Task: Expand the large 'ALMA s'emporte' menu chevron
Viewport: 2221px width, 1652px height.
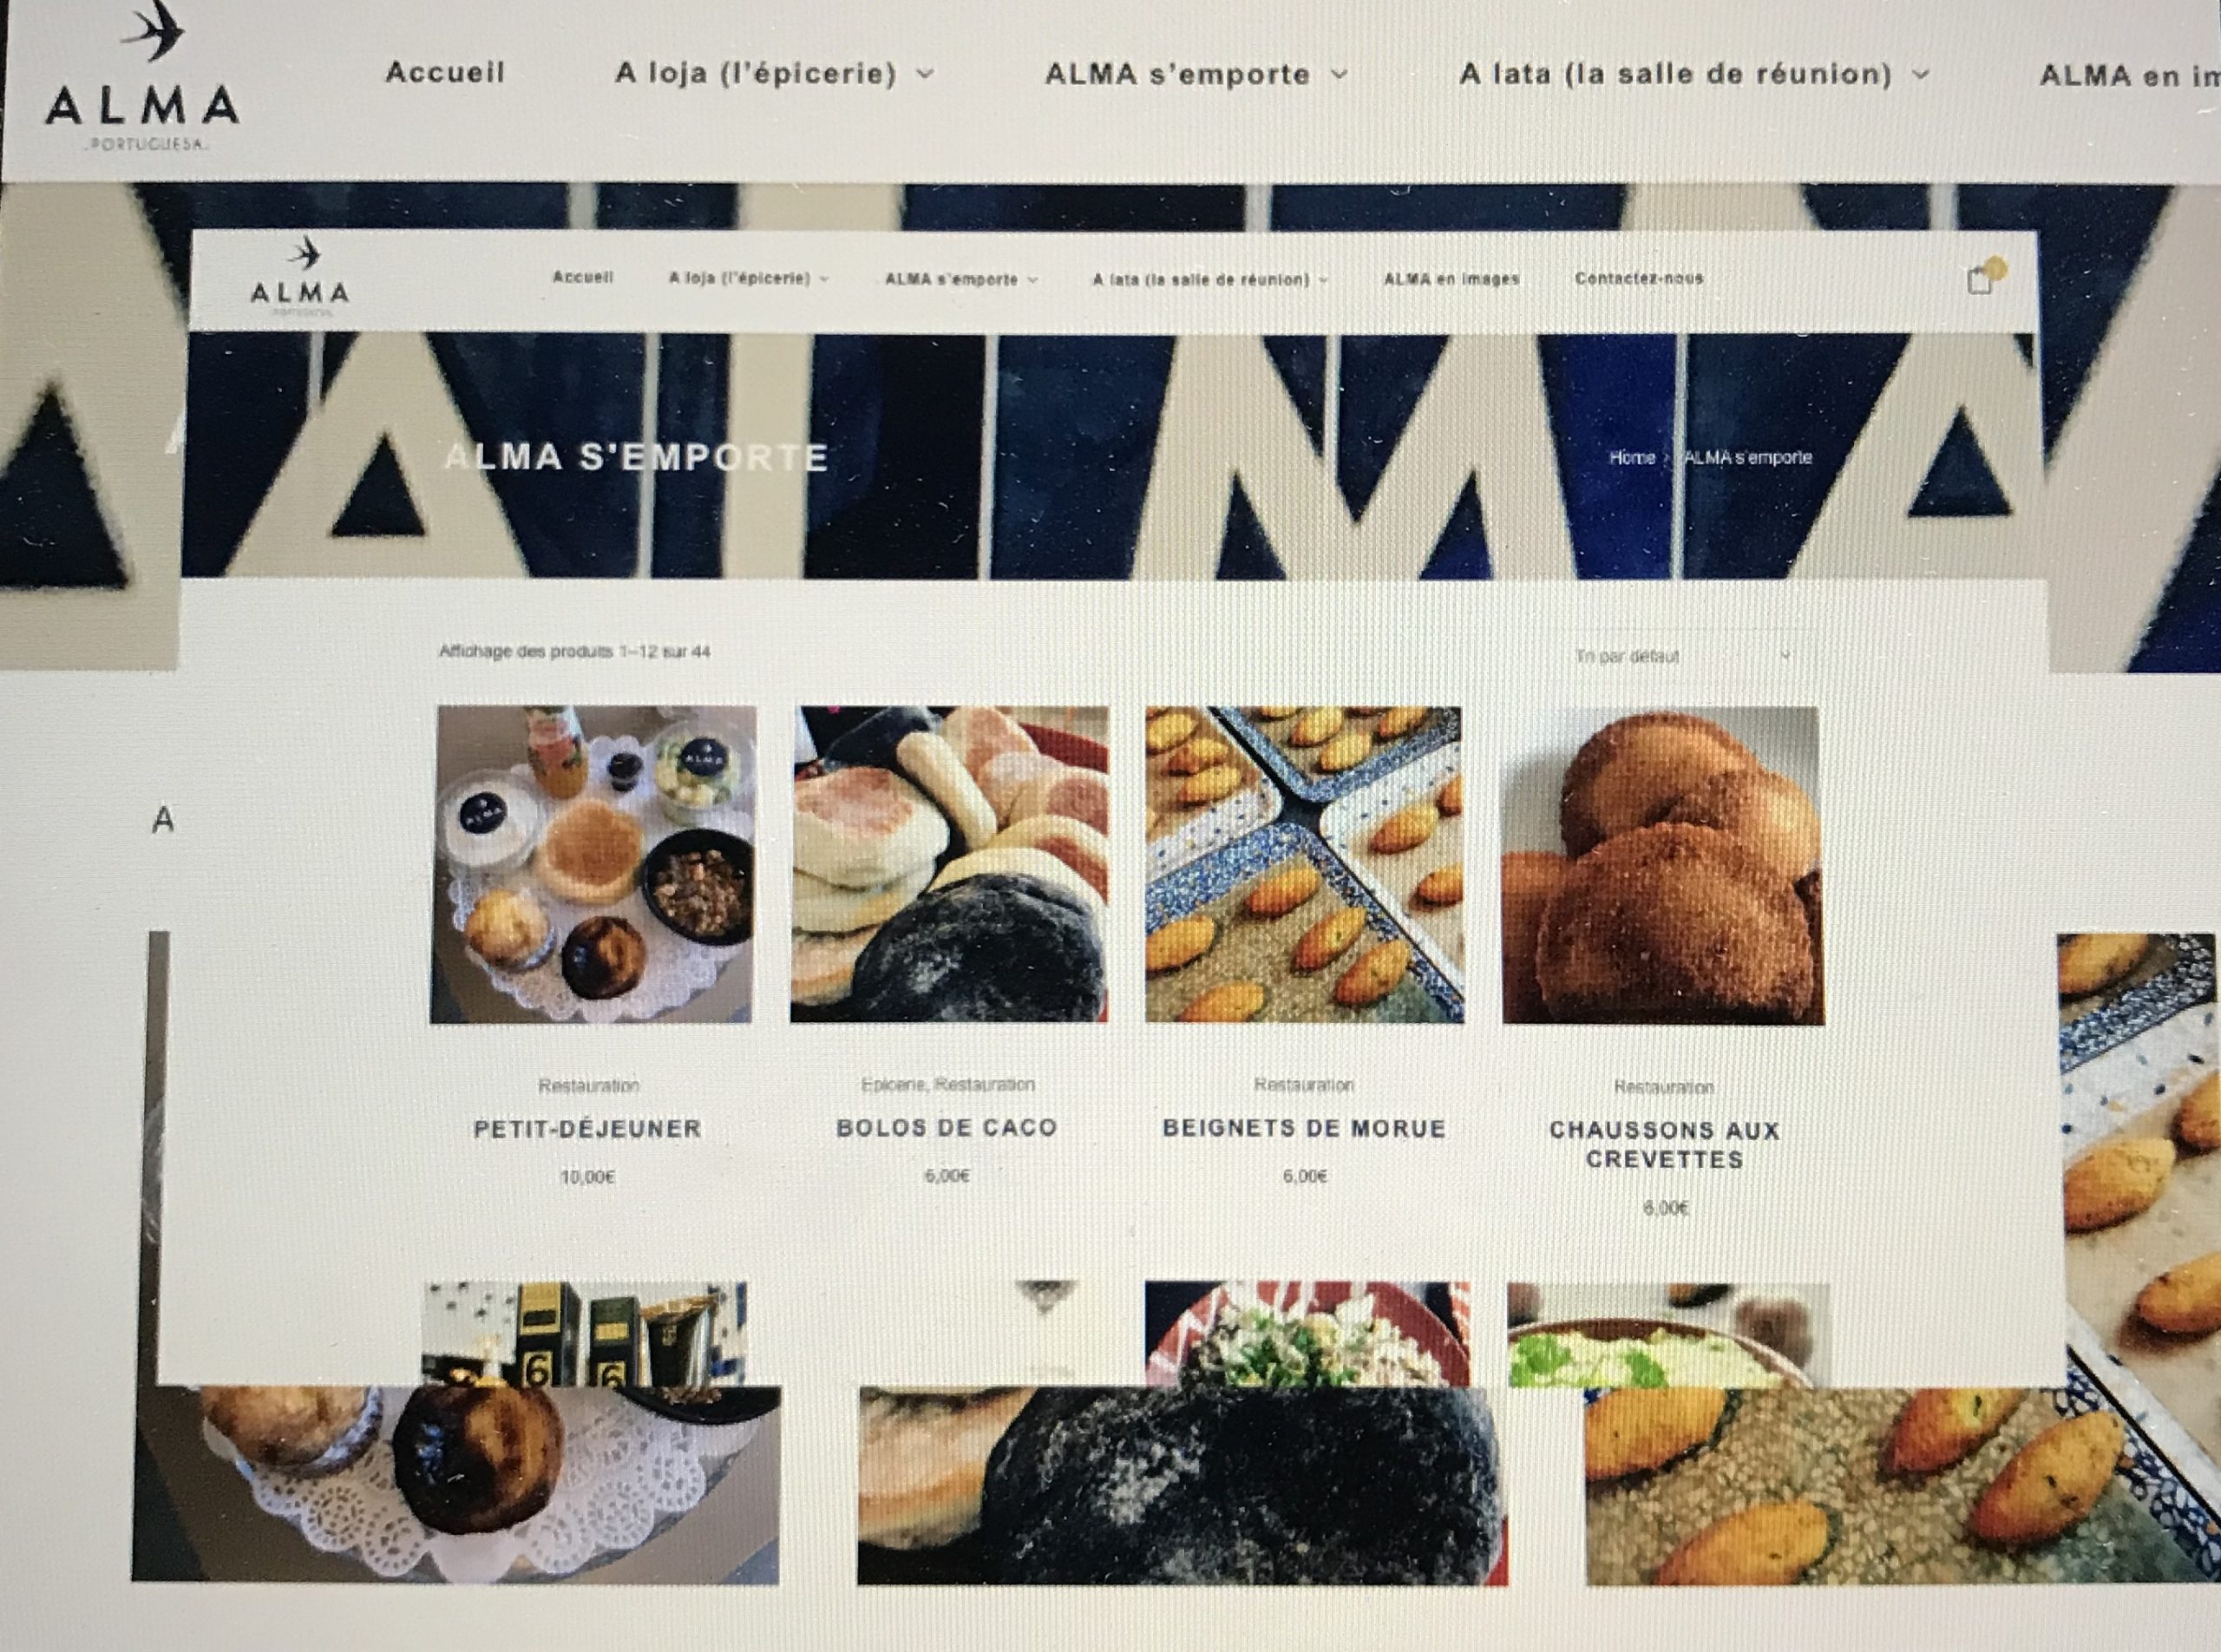Action: coord(1340,73)
